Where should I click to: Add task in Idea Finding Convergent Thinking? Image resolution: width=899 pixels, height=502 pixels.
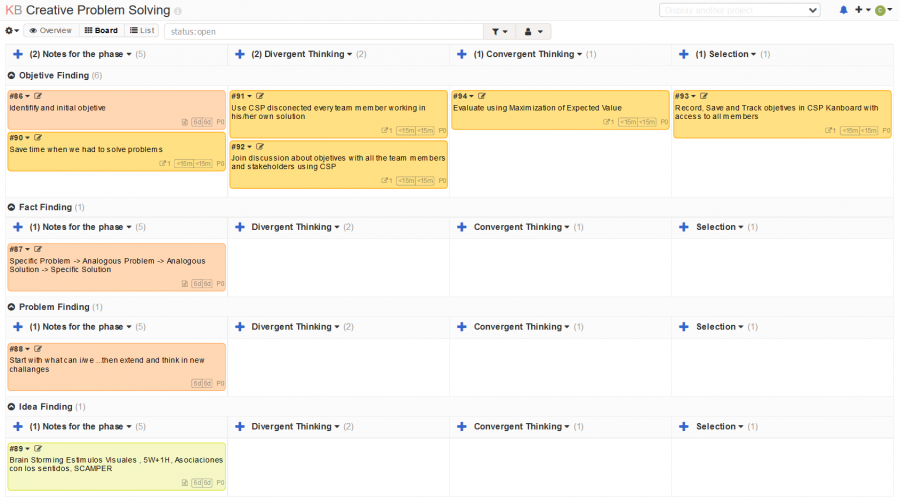point(461,426)
